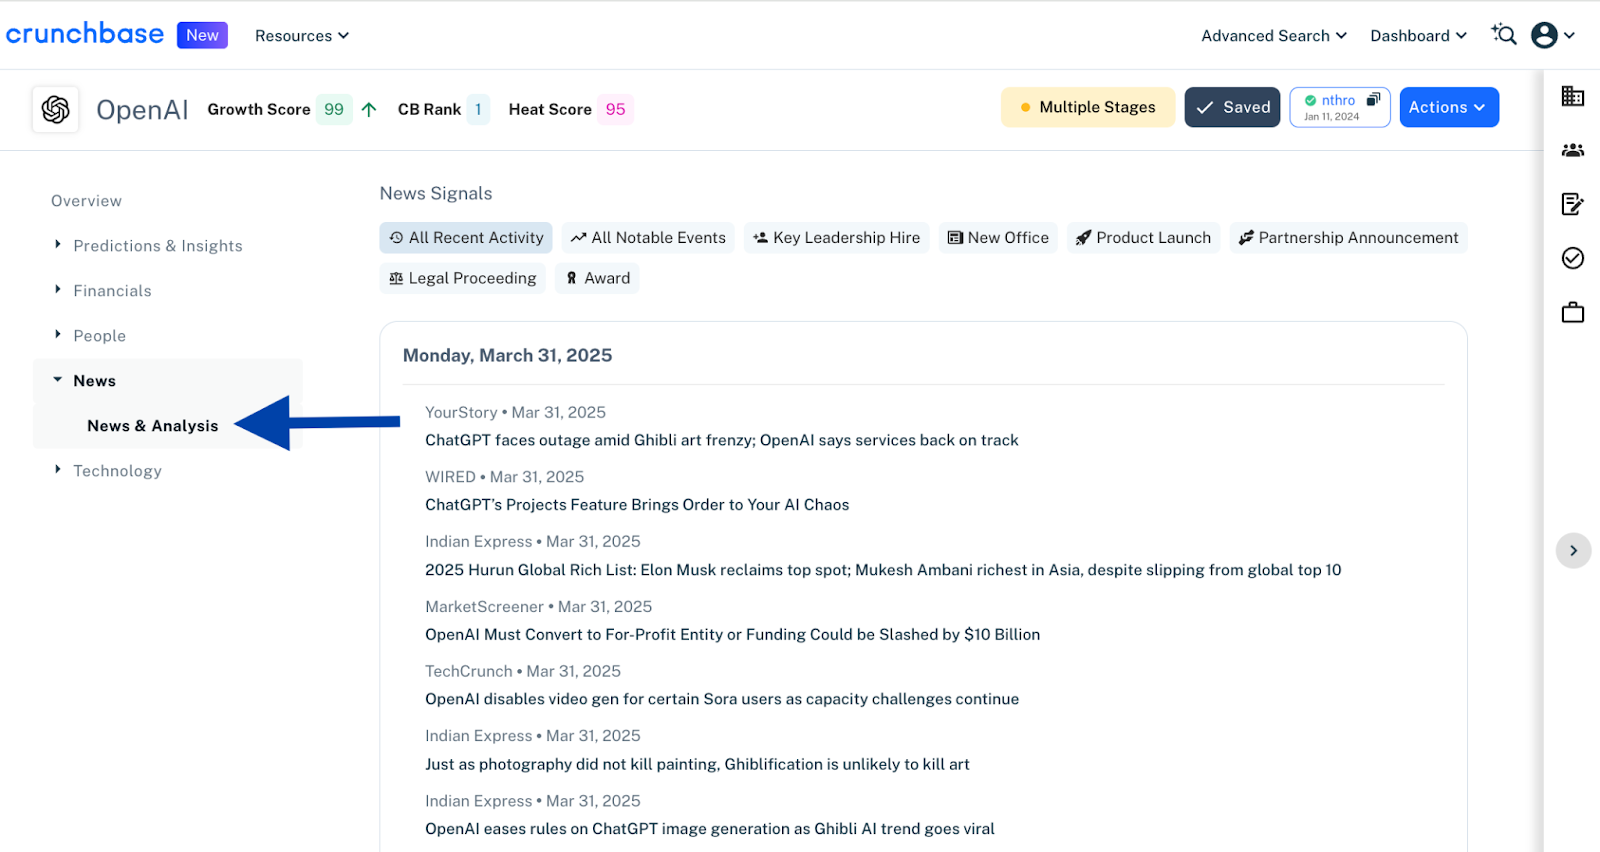
Task: Open the Advanced Search dropdown
Action: [x=1274, y=36]
